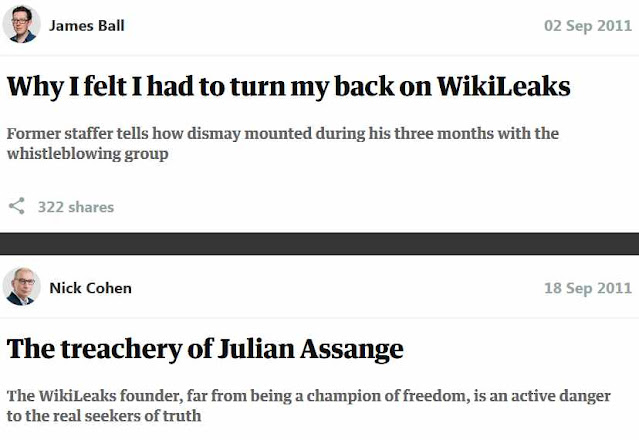This screenshot has height=440, width=639.
Task: Click the 18 Sep 2011 date
Action: [x=588, y=288]
